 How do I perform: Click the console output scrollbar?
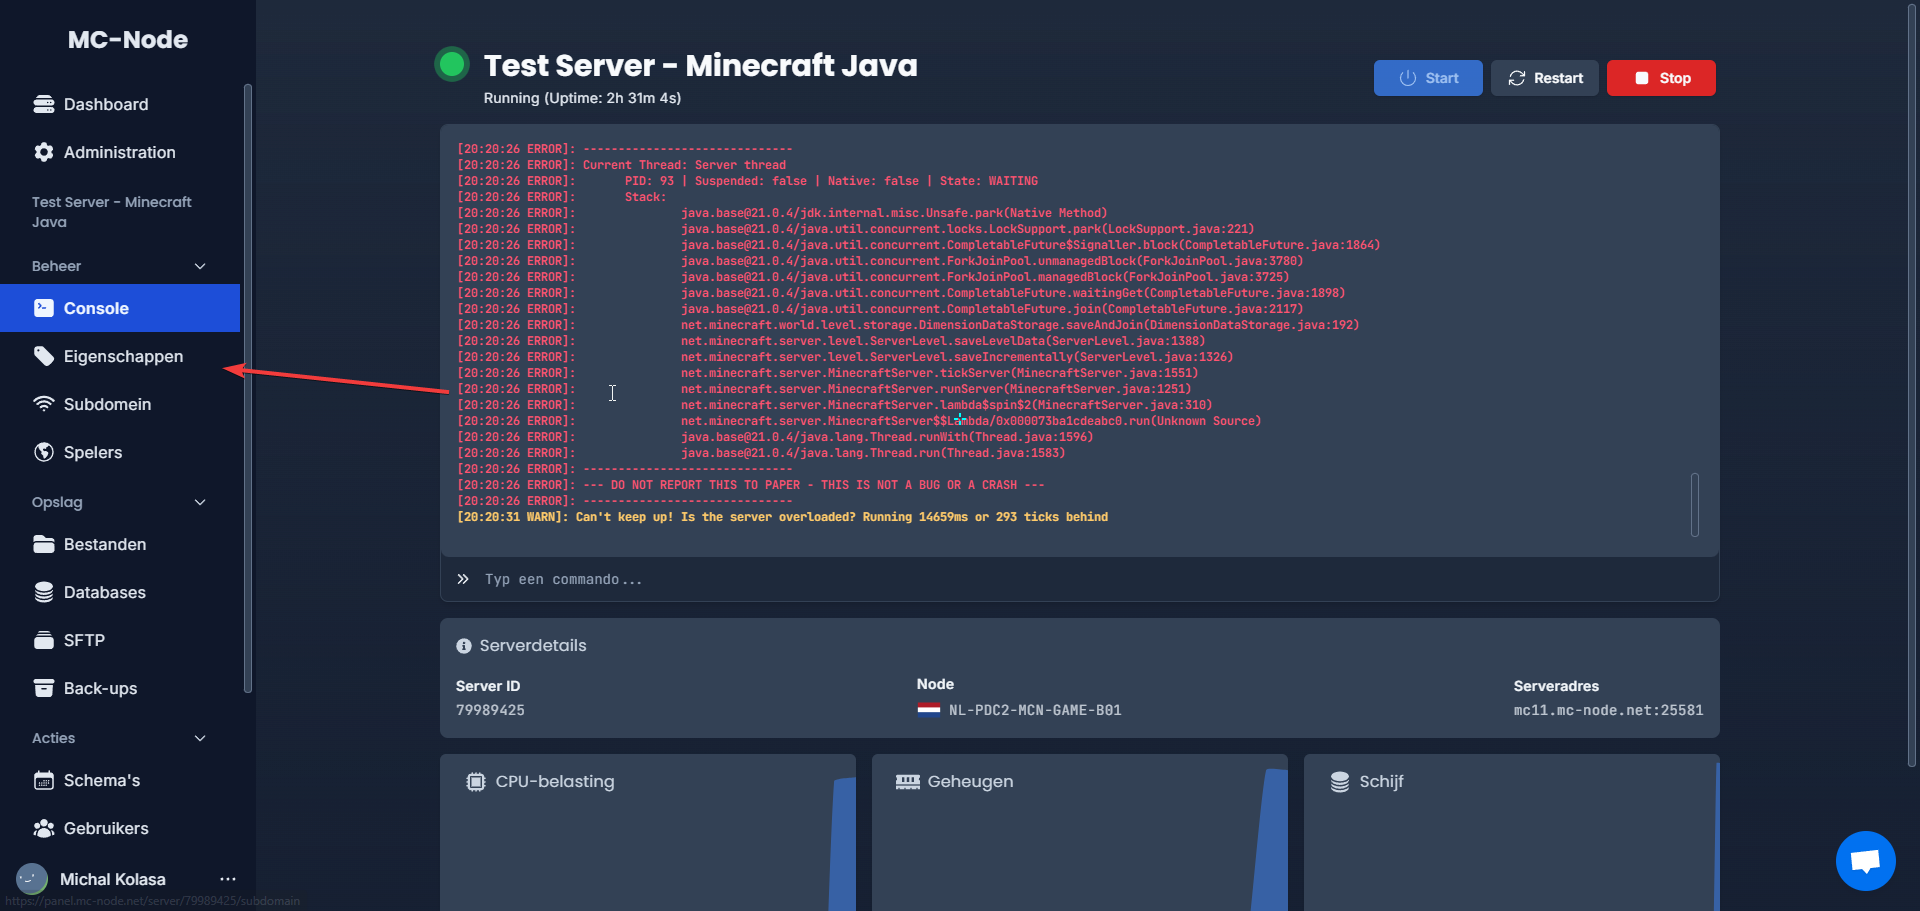[x=1695, y=505]
